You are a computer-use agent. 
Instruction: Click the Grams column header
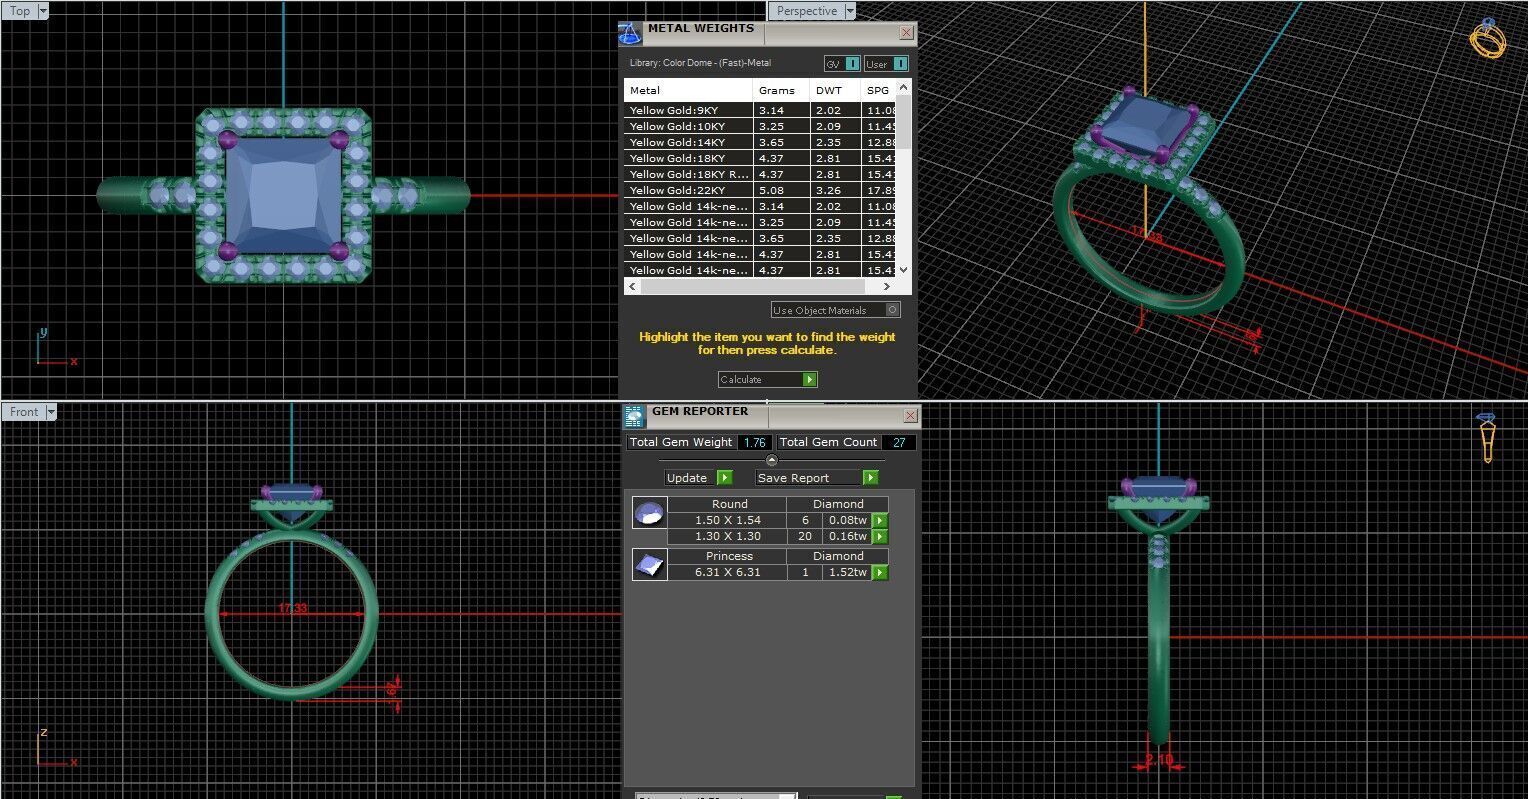tap(782, 90)
